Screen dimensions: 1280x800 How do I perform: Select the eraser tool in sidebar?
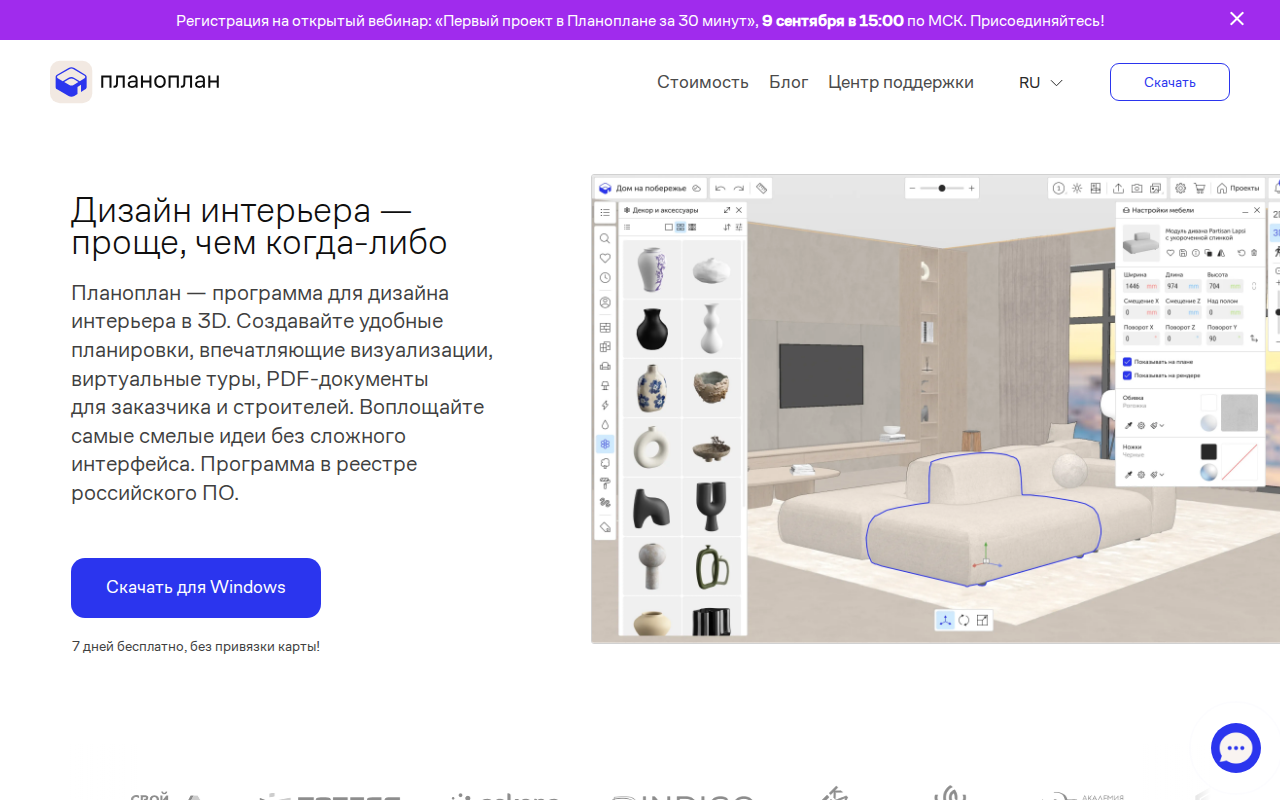(605, 526)
